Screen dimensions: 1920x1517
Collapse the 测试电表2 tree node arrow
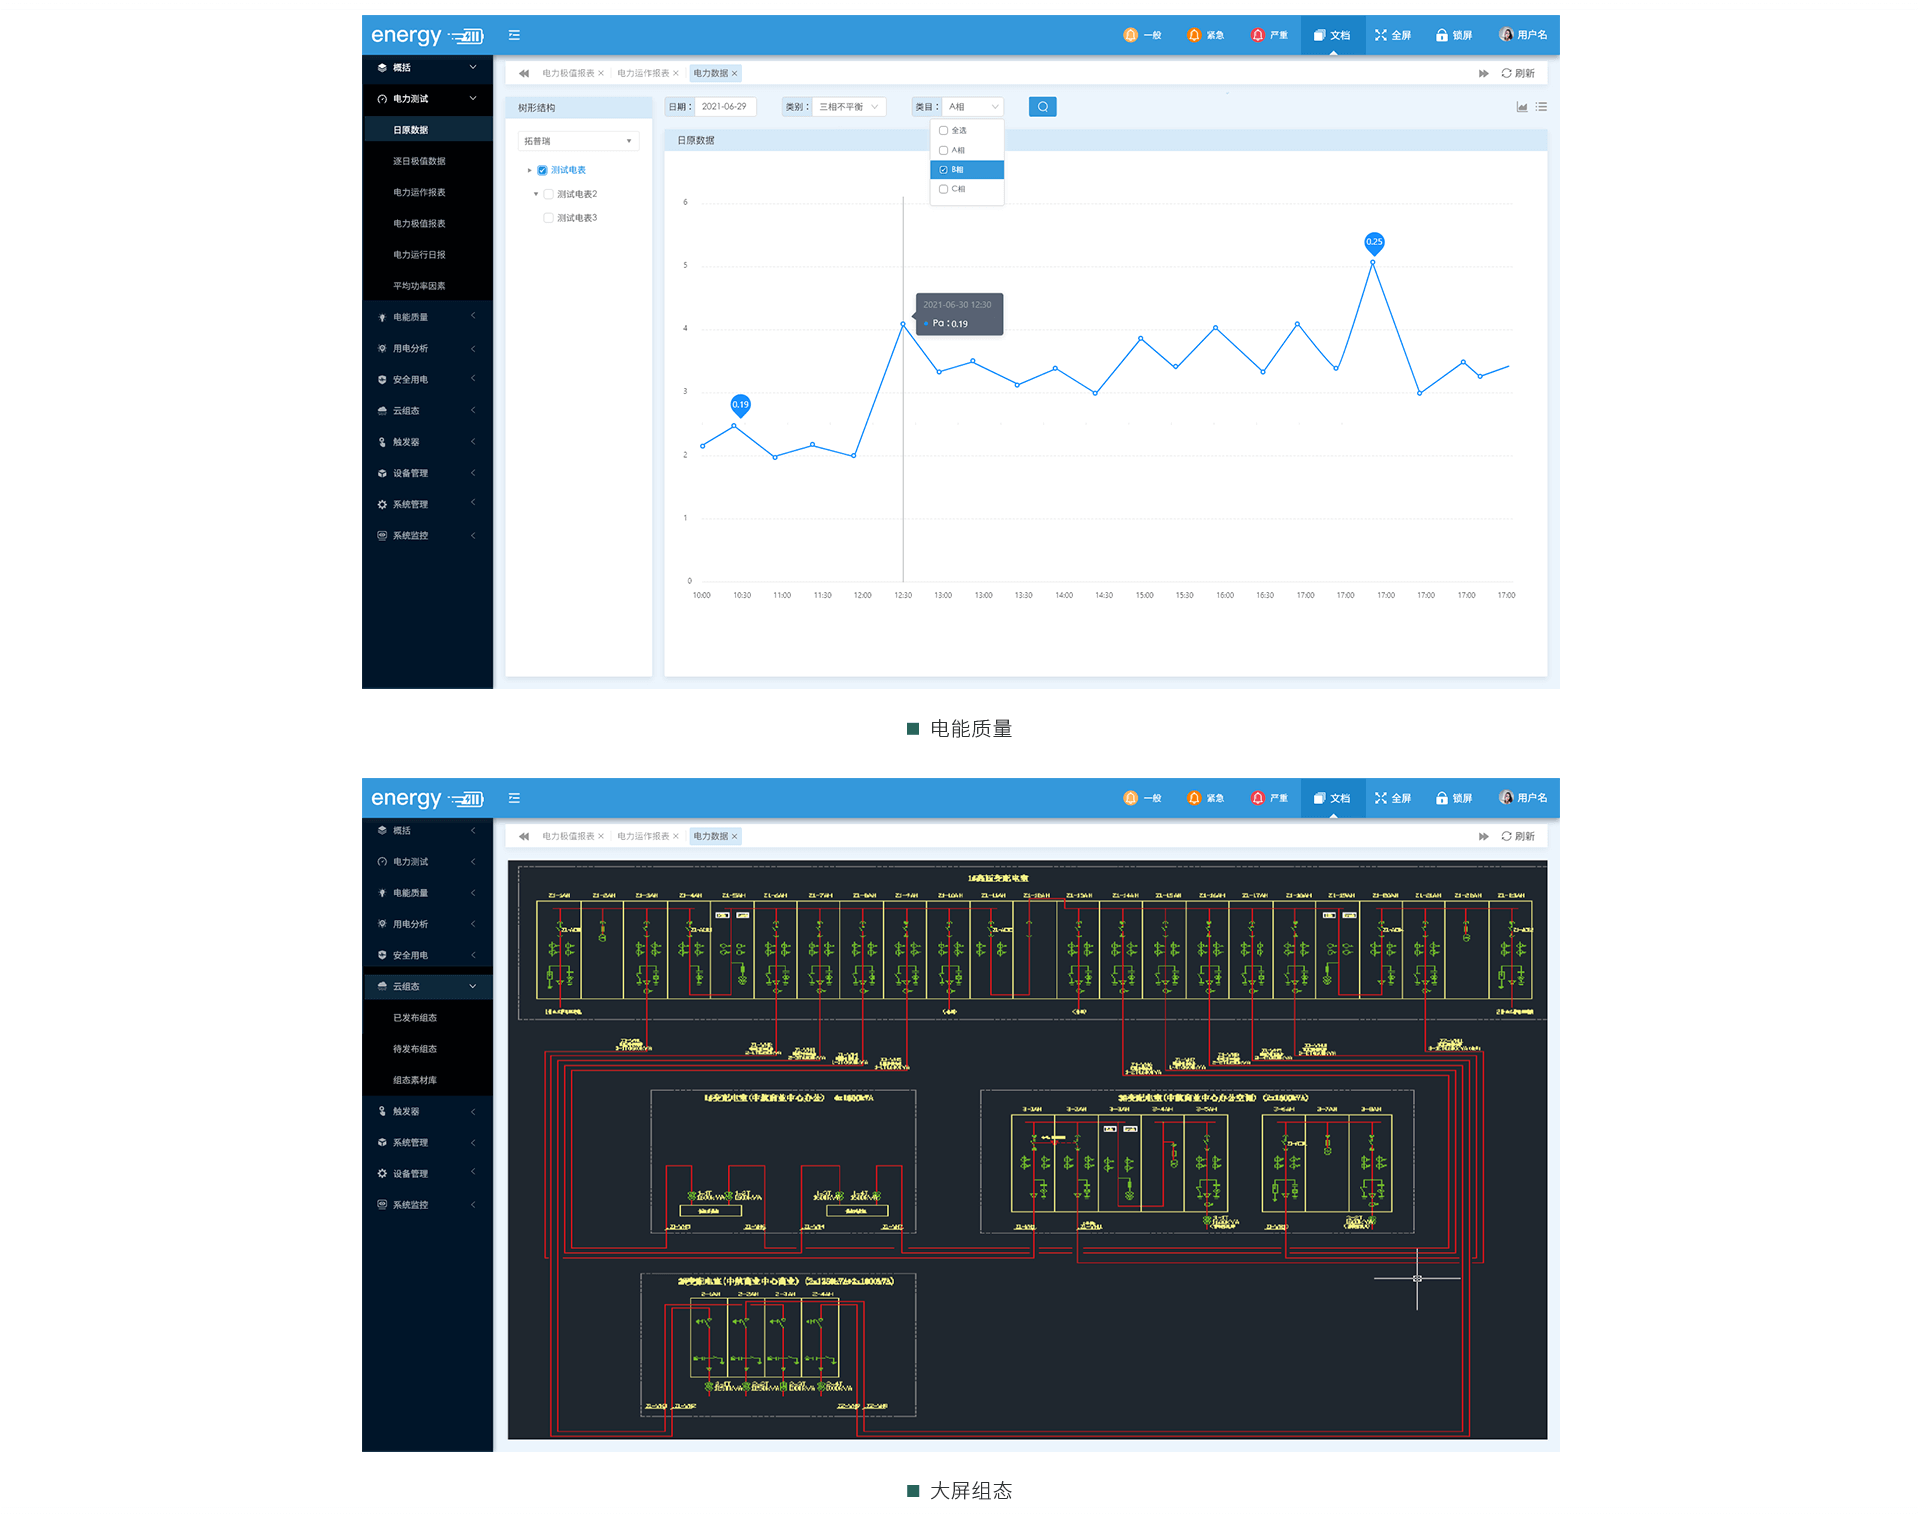(x=536, y=194)
